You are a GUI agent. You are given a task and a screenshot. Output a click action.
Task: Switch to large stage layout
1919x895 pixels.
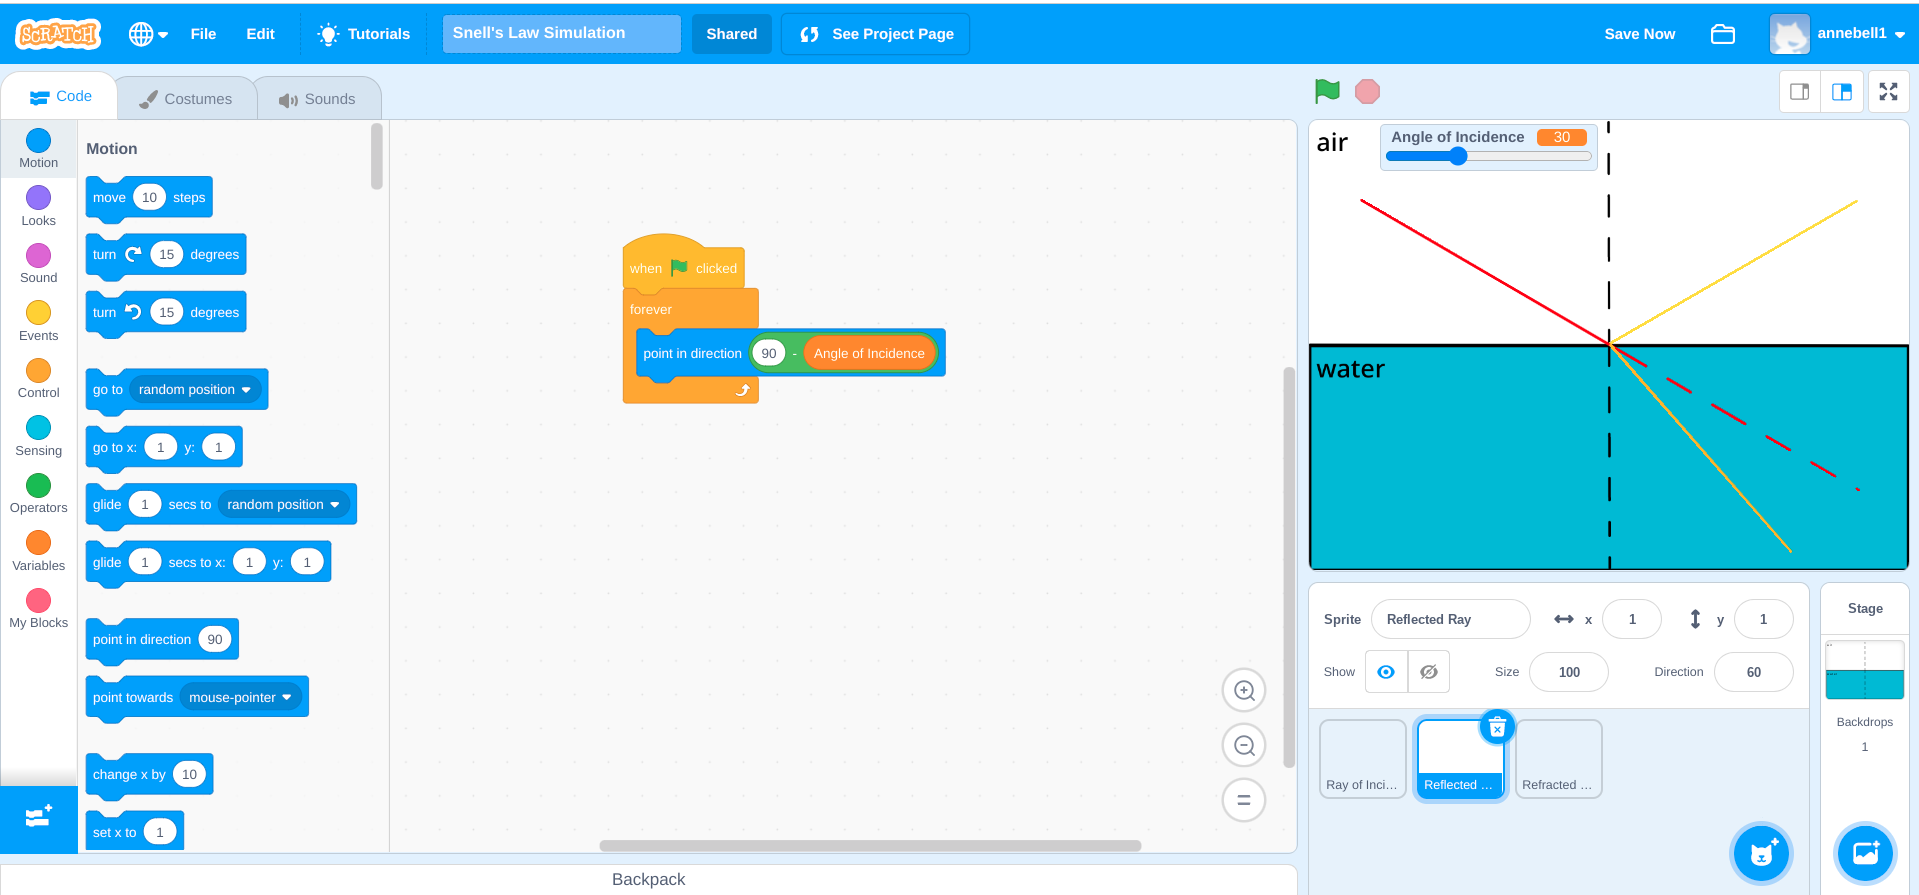[1842, 92]
